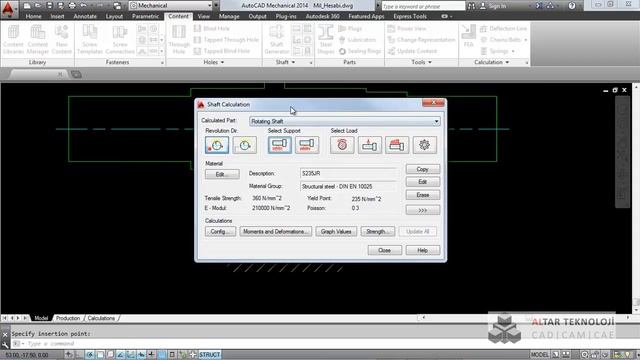Open Annotate ribbon tab
The width and height of the screenshot is (640, 360).
click(x=85, y=16)
